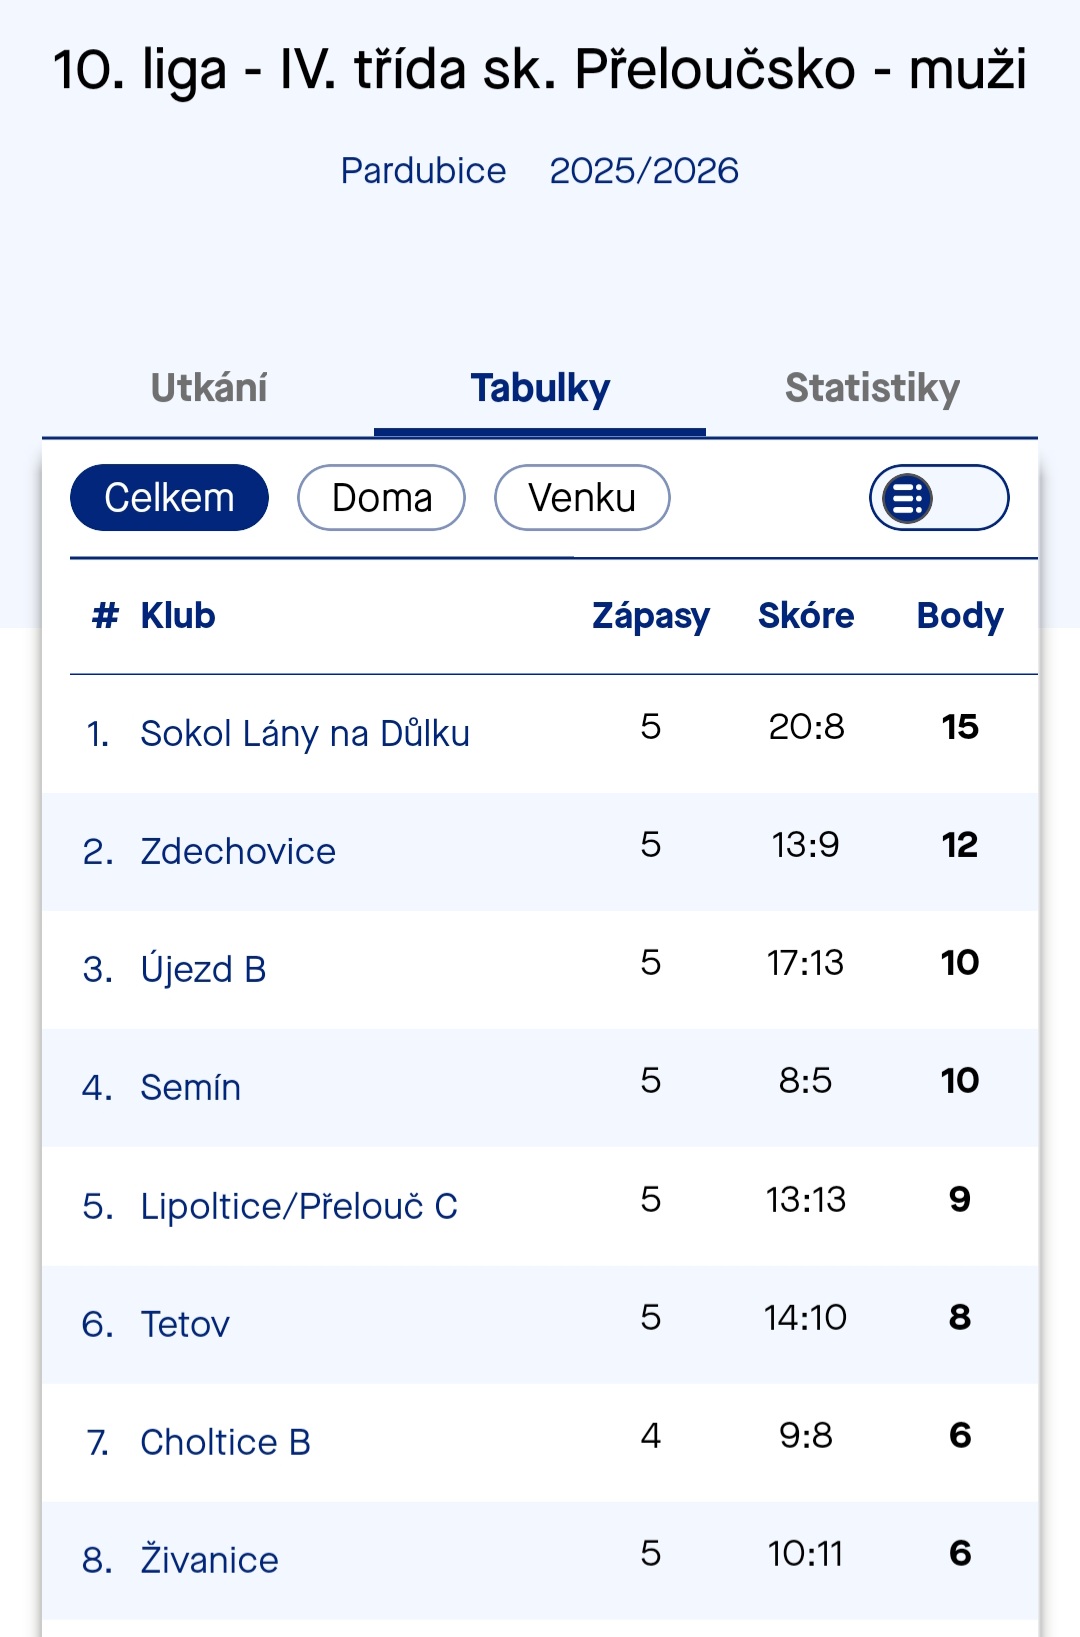Select the Celkem filter
The height and width of the screenshot is (1637, 1080).
(169, 498)
